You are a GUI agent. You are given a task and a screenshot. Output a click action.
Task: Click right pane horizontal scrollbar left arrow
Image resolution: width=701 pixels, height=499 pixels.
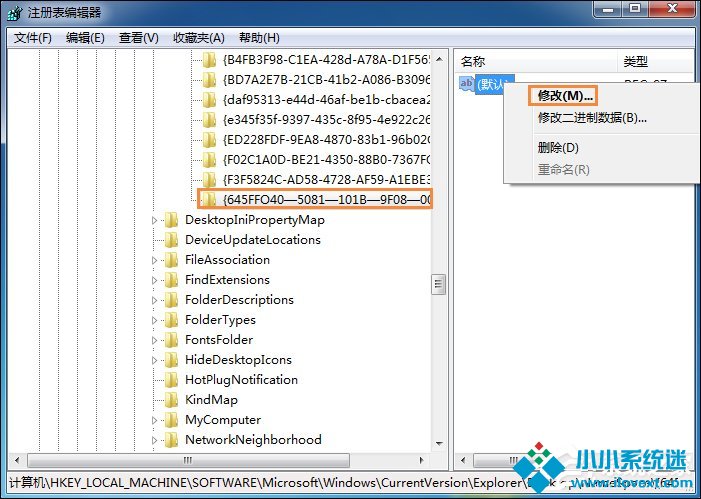[463, 460]
